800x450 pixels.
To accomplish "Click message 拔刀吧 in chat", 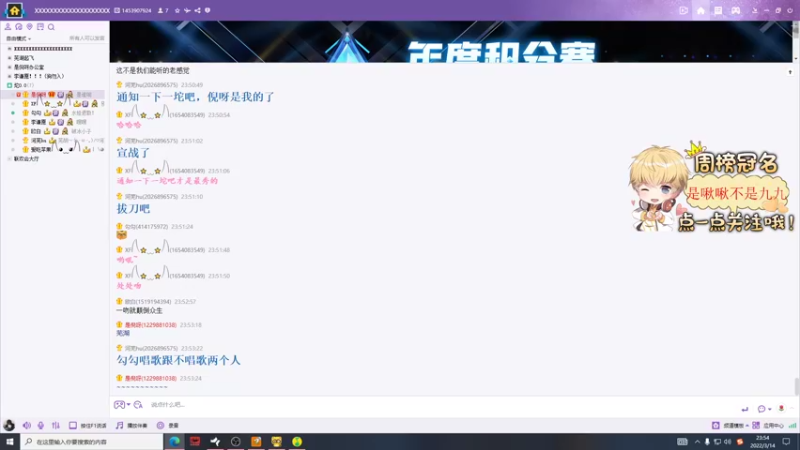I will click(x=133, y=209).
